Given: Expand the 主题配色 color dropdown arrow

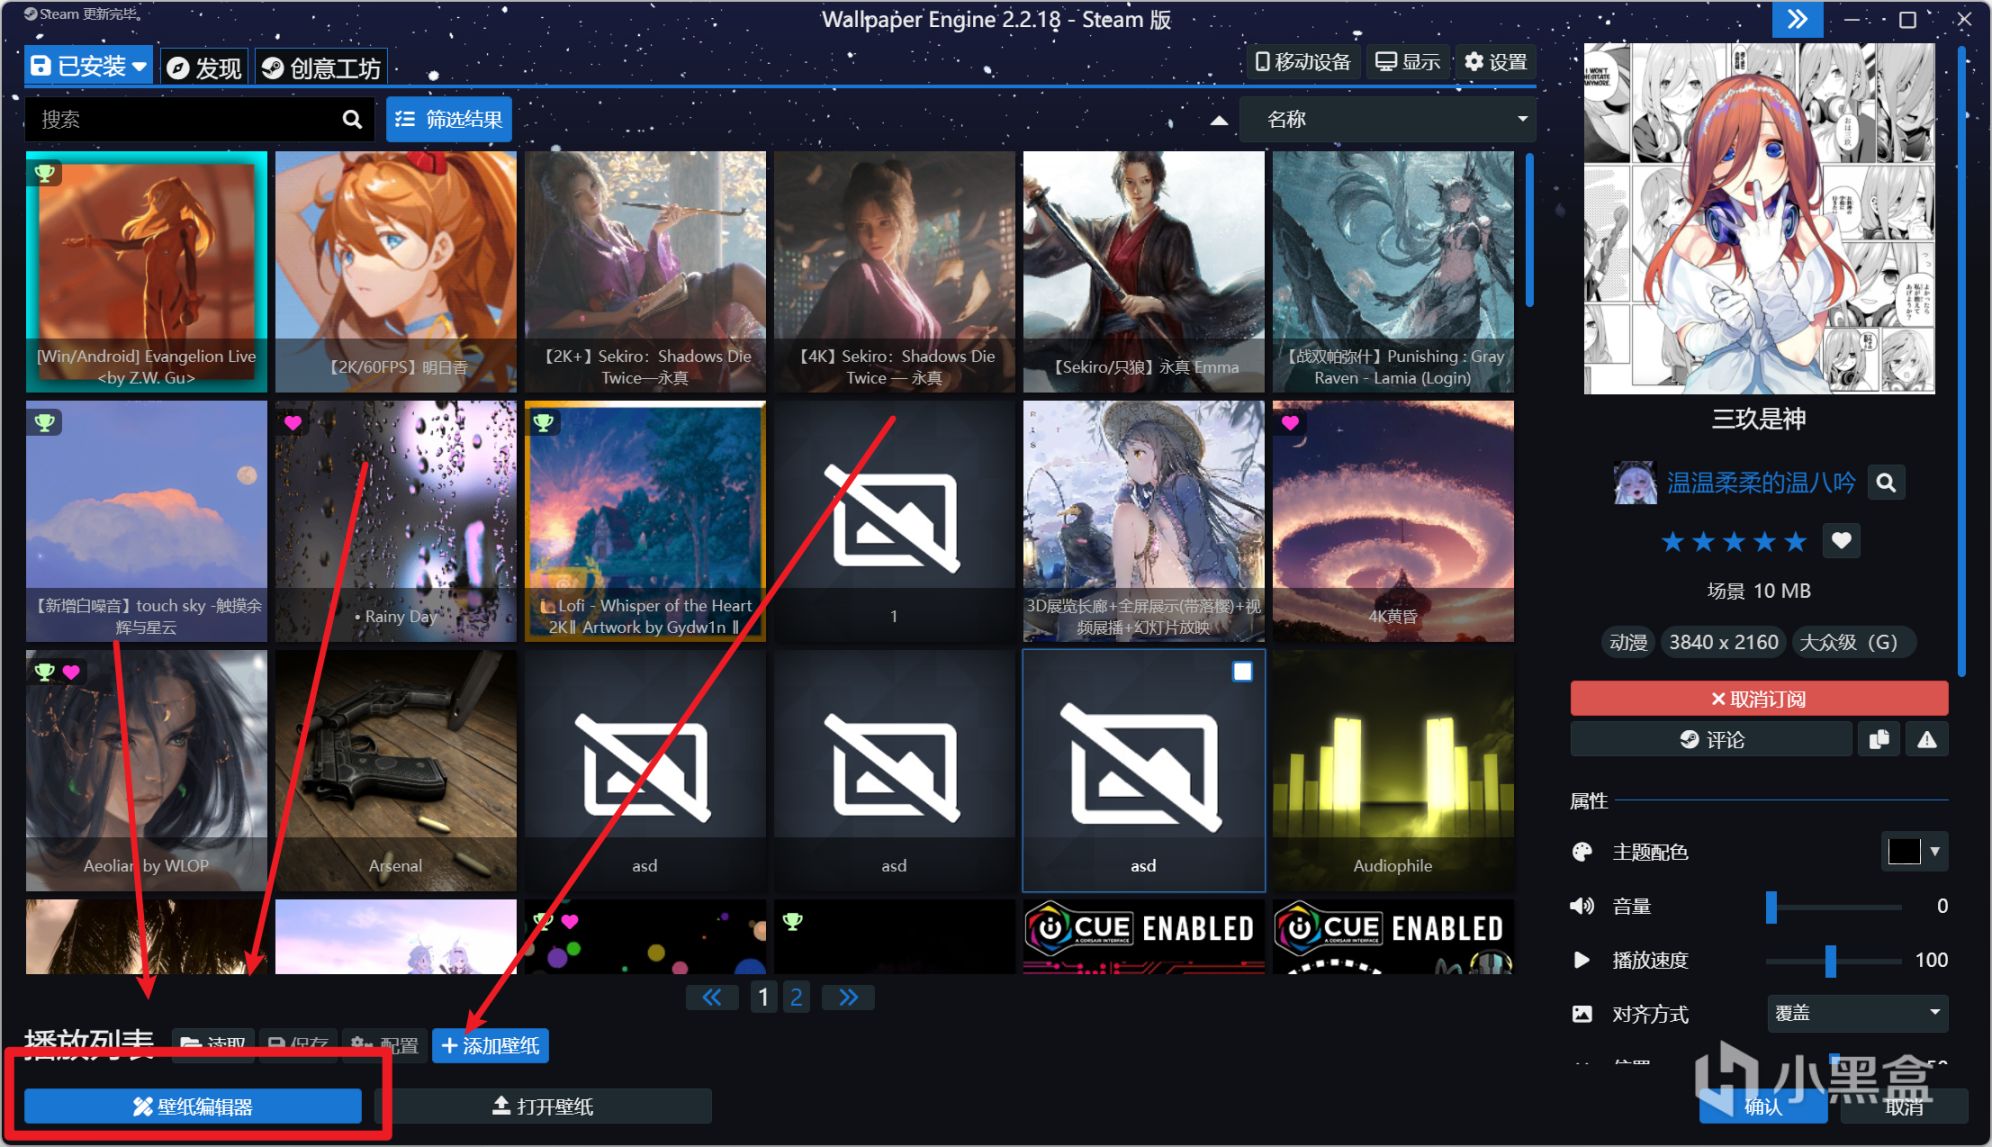Looking at the screenshot, I should pyautogui.click(x=1935, y=852).
